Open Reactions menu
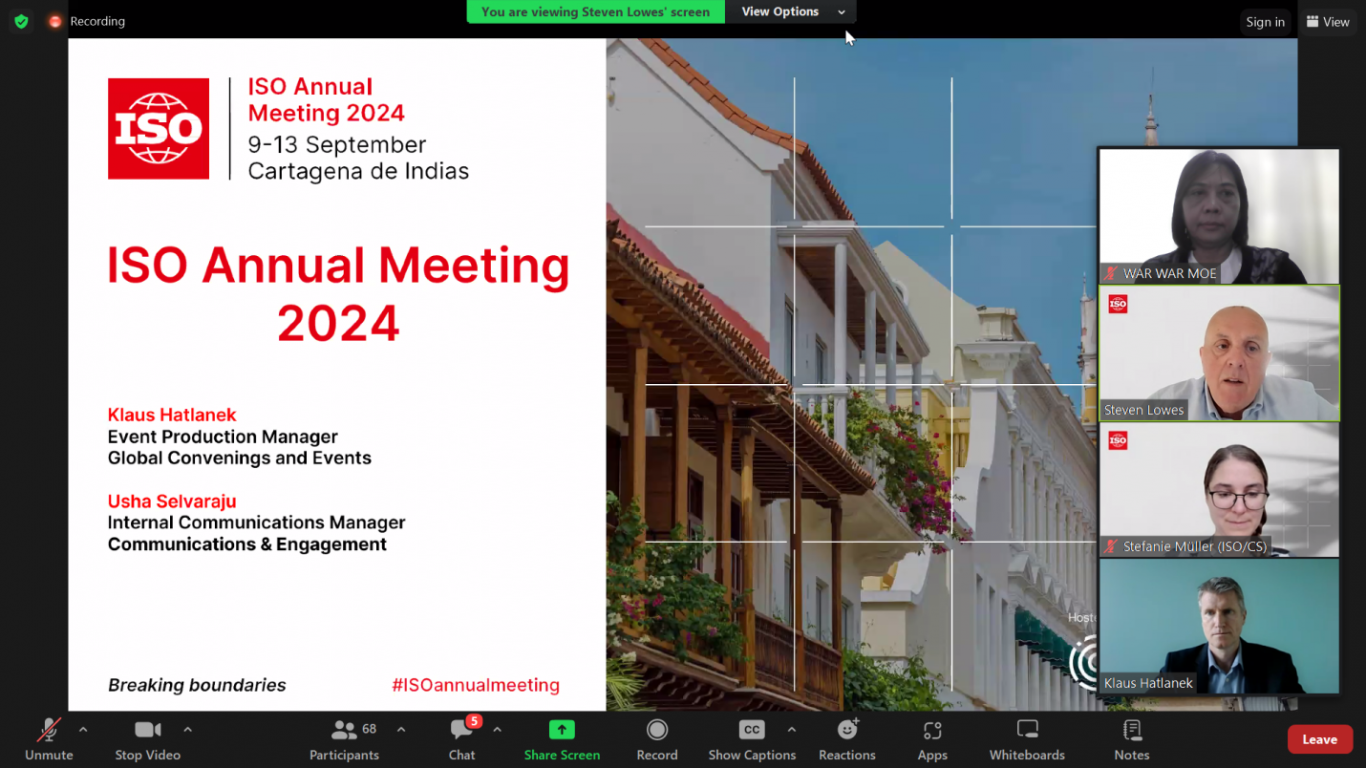This screenshot has height=768, width=1366. 847,740
